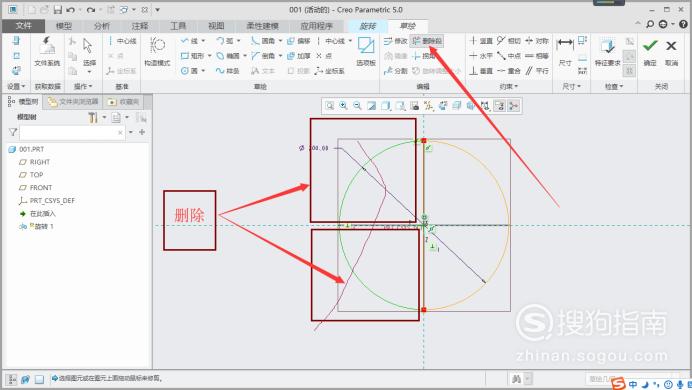Screen dimensions: 692x390
Task: Click 确定 (OK) green checkmark
Action: click(650, 52)
